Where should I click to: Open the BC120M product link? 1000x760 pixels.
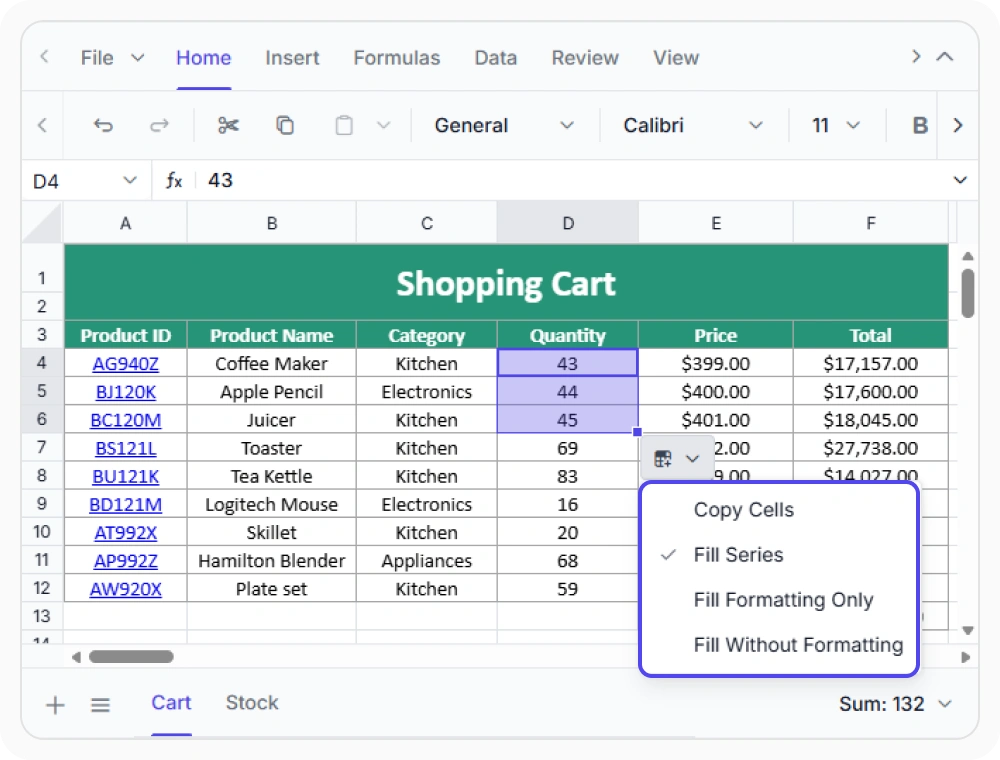126,420
